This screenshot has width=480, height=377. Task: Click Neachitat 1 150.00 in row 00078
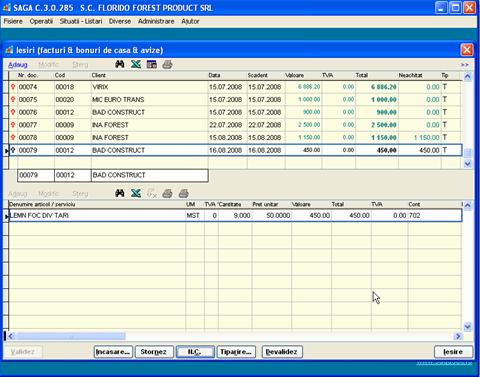pos(426,138)
